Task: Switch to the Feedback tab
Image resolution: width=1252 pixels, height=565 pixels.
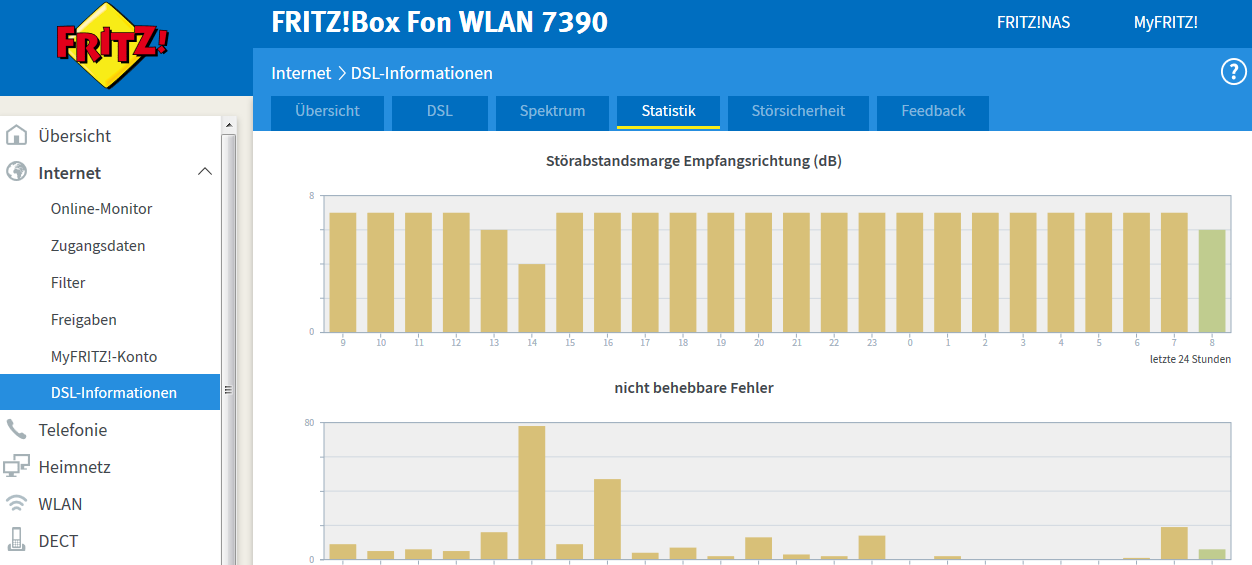Action: tap(933, 112)
